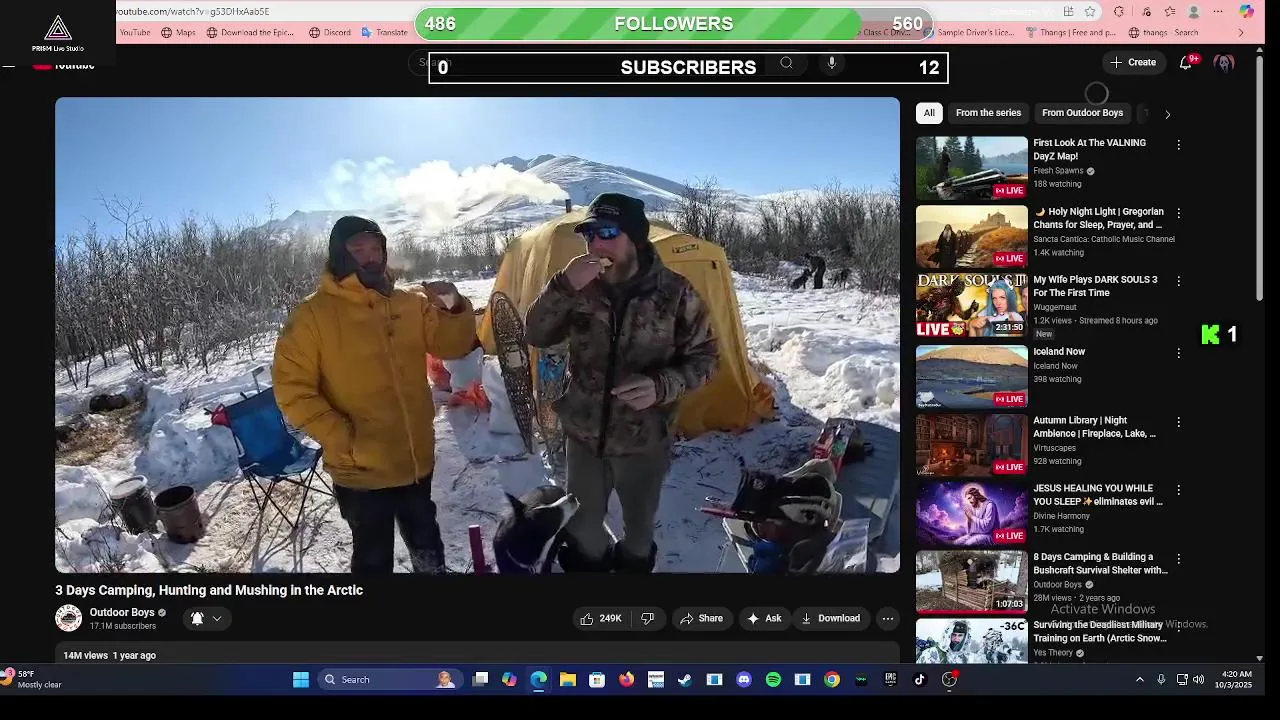1280x720 pixels.
Task: Open Firefox from the taskbar
Action: 626,680
